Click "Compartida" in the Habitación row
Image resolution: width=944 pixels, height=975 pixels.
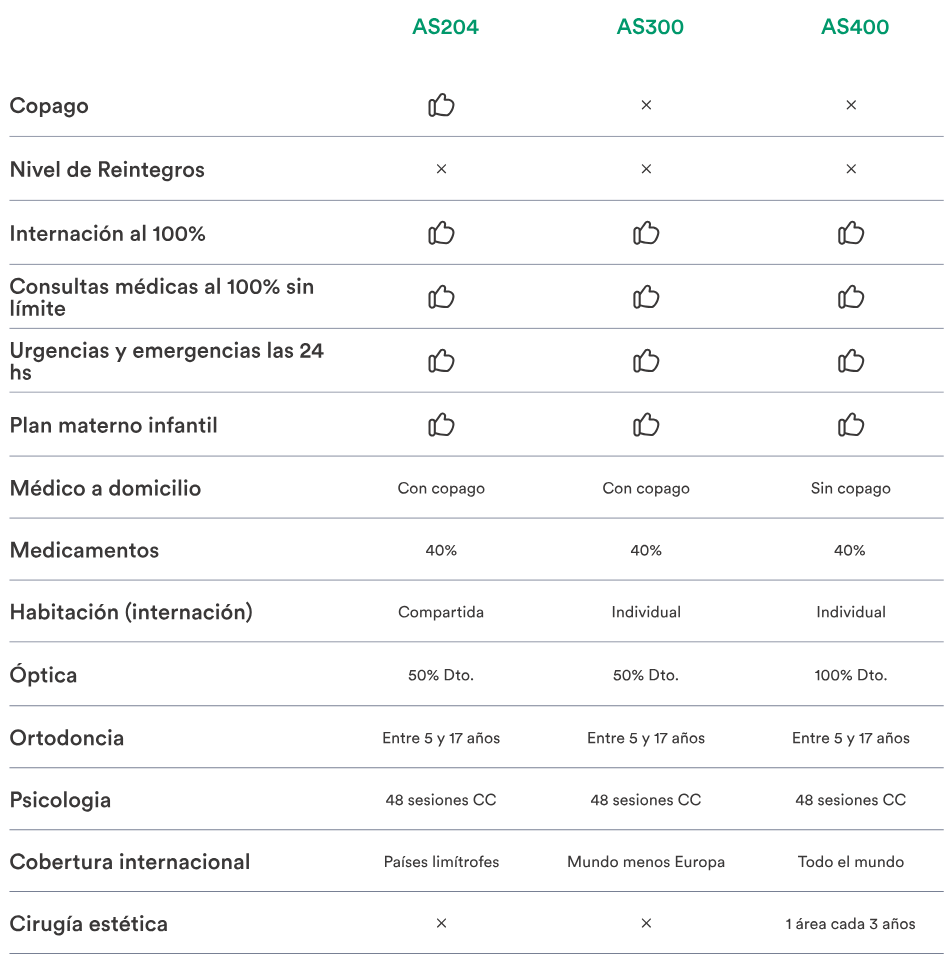pos(441,612)
